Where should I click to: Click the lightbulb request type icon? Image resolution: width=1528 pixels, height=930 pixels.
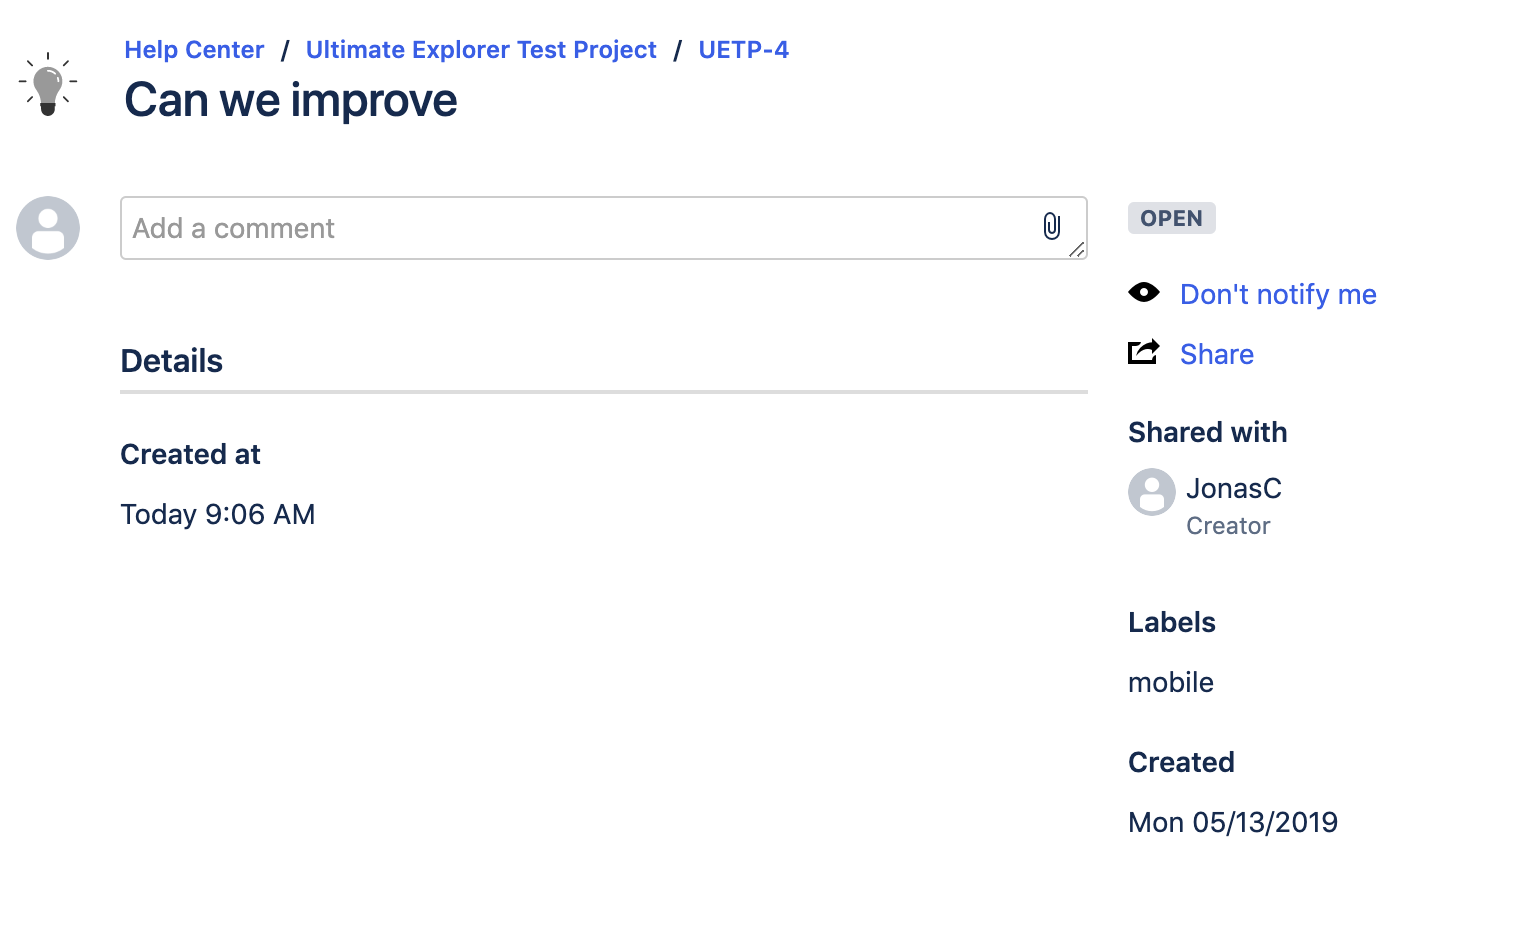(x=48, y=84)
